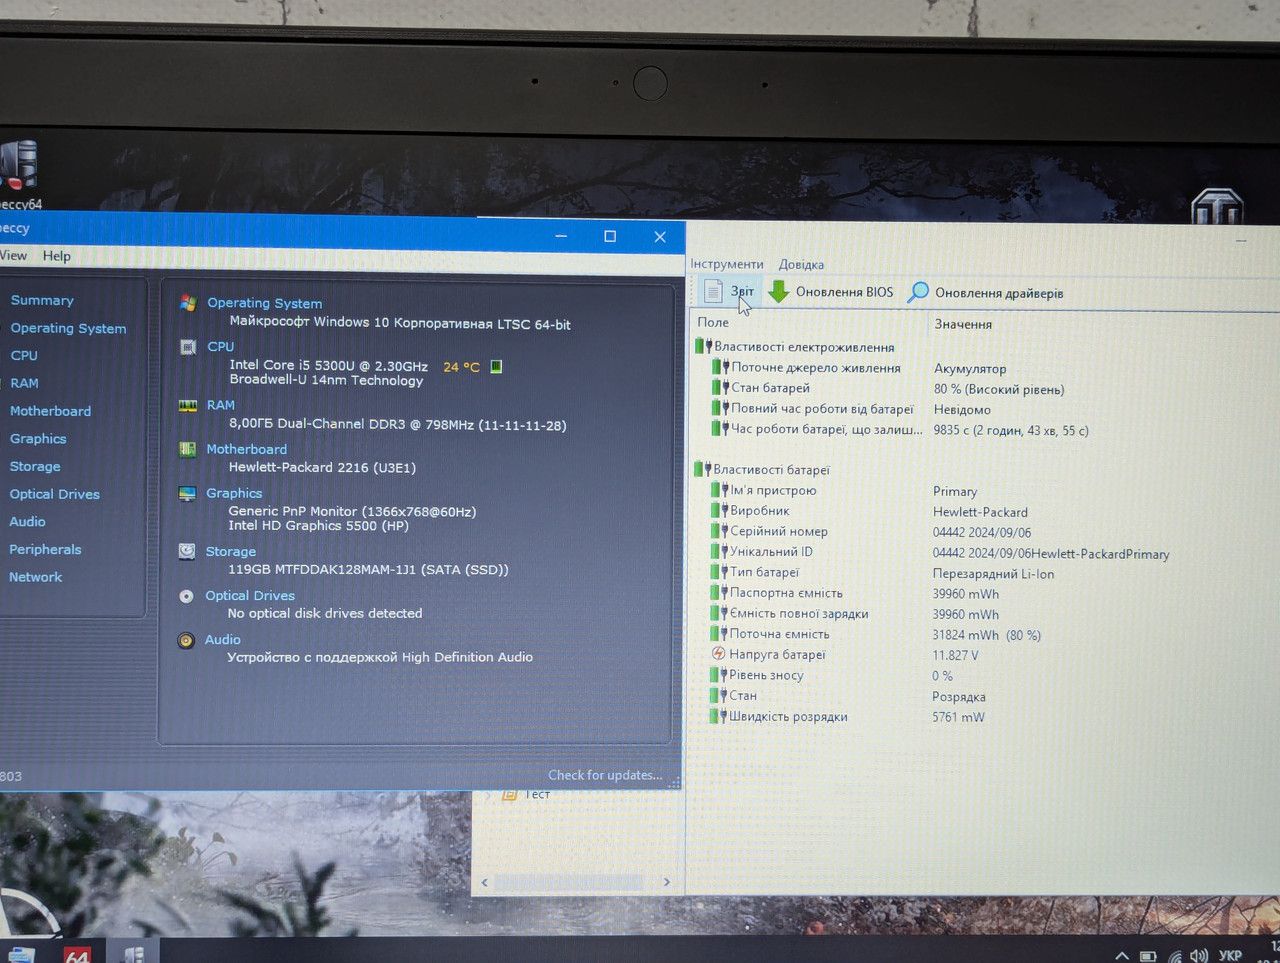Click the icon beside Властивості електроживлення

[703, 346]
